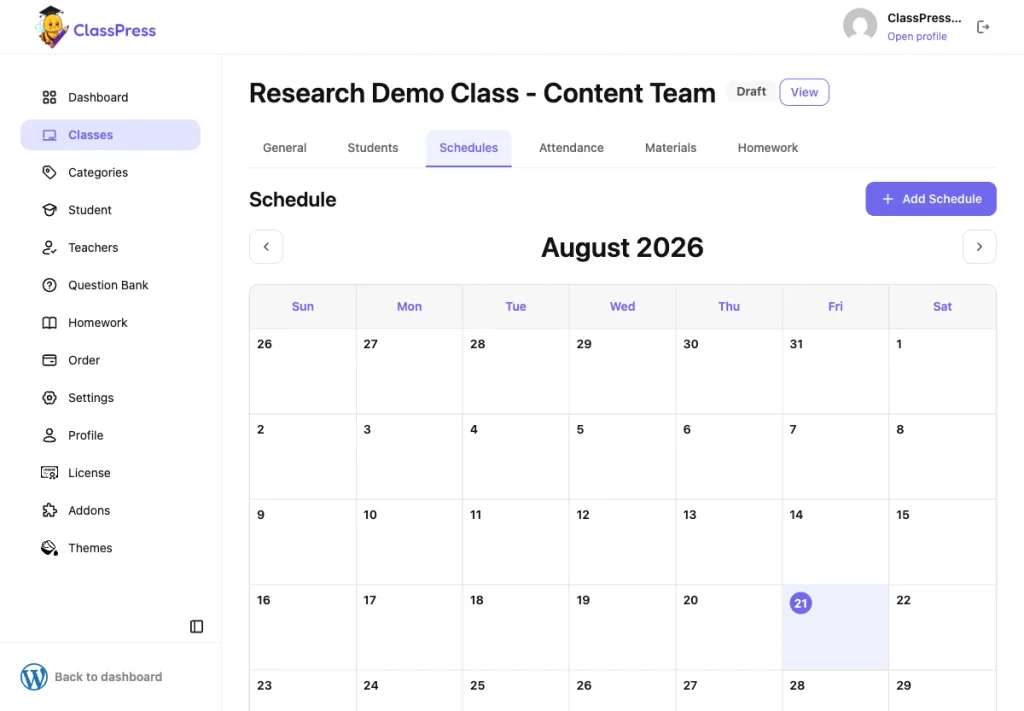This screenshot has height=711, width=1024.
Task: Collapse the sidebar with panel icon
Action: [x=197, y=627]
